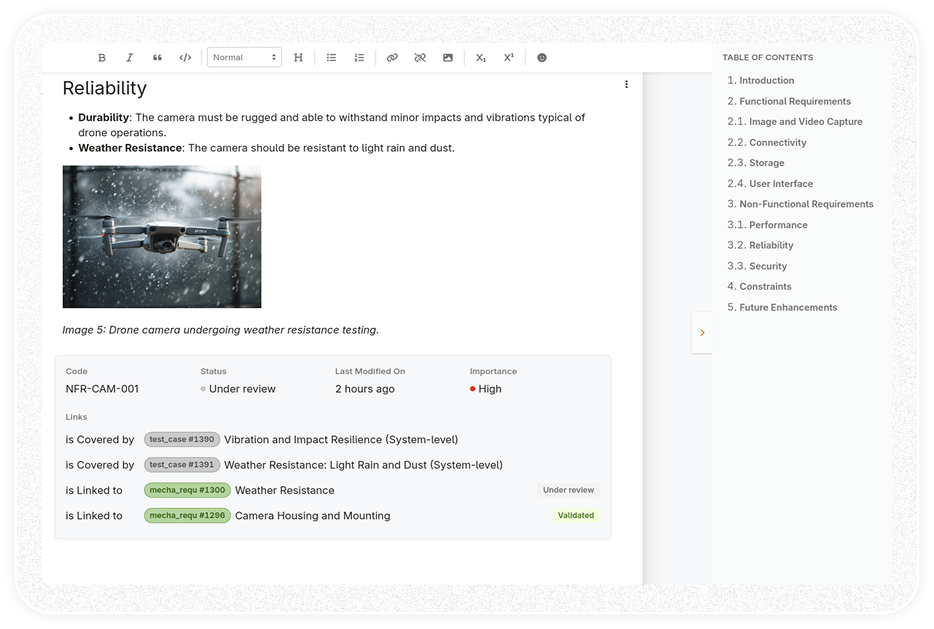Create a bulleted list
Image resolution: width=934 pixels, height=629 pixels.
pos(331,58)
